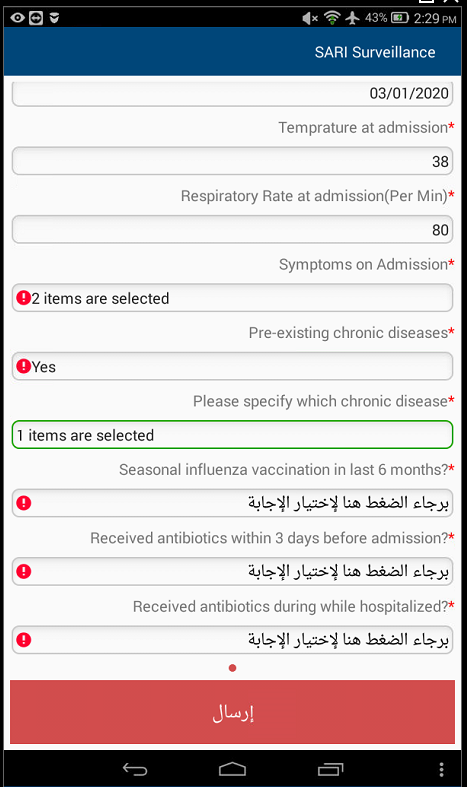This screenshot has height=787, width=467.
Task: Open Pre-existing chronic diseases dropdown
Action: [232, 366]
